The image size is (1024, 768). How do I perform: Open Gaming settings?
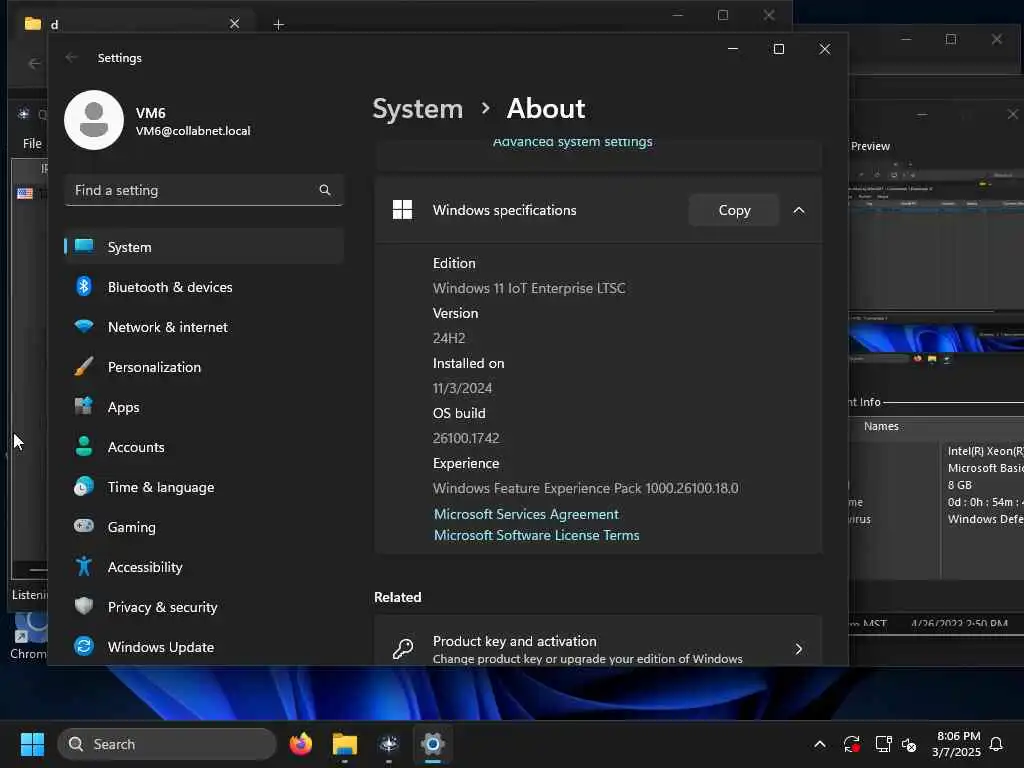tap(204, 527)
